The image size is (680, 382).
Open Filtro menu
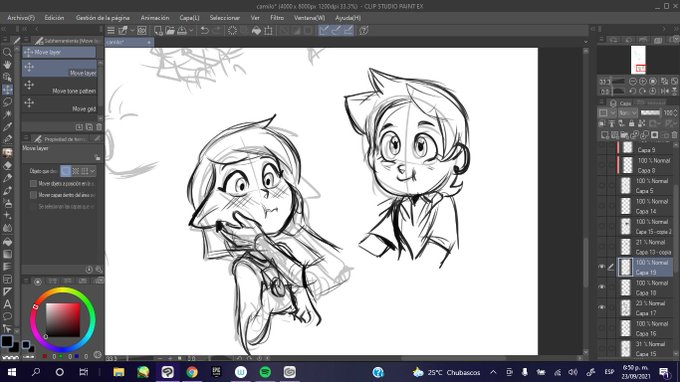pyautogui.click(x=277, y=18)
